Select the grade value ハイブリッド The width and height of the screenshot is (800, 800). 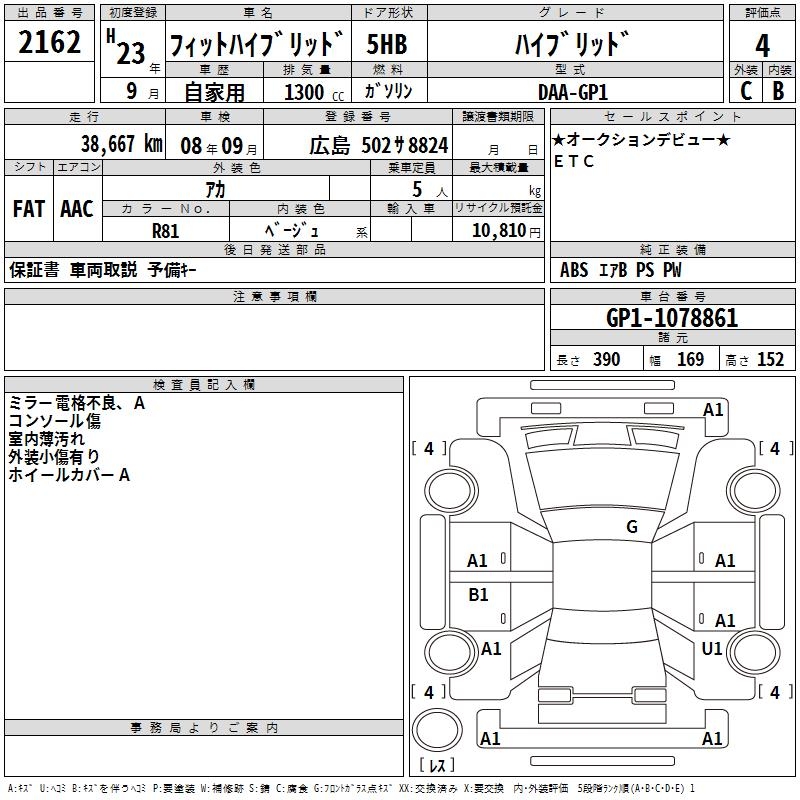572,43
